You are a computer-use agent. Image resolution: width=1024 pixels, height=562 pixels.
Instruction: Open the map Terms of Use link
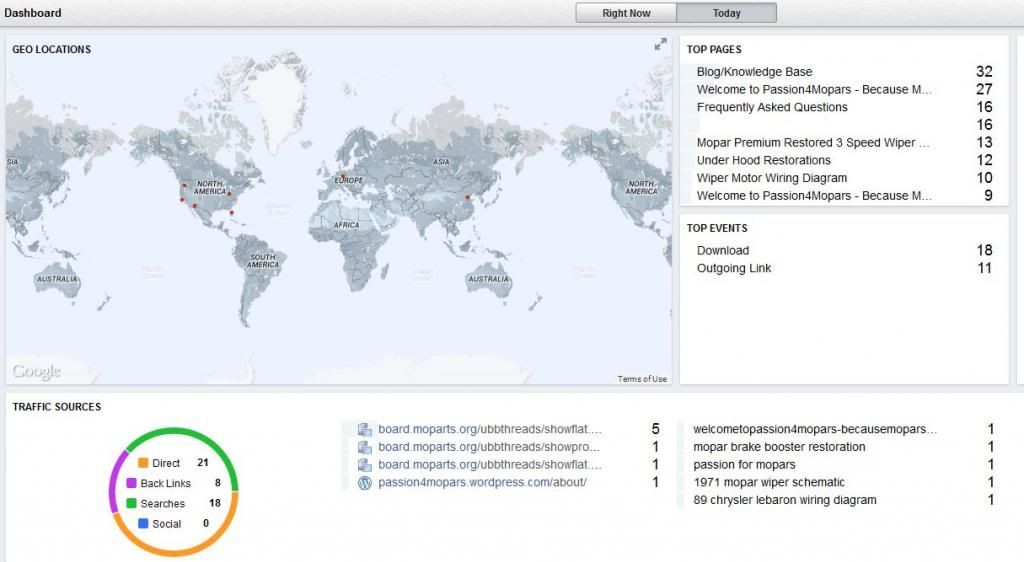(642, 379)
